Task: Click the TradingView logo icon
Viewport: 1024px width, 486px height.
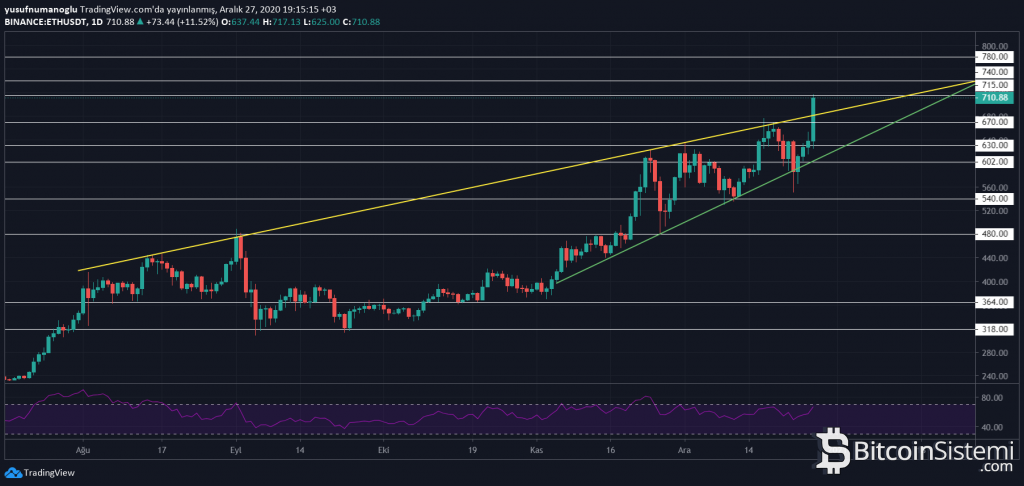Action: (13, 473)
